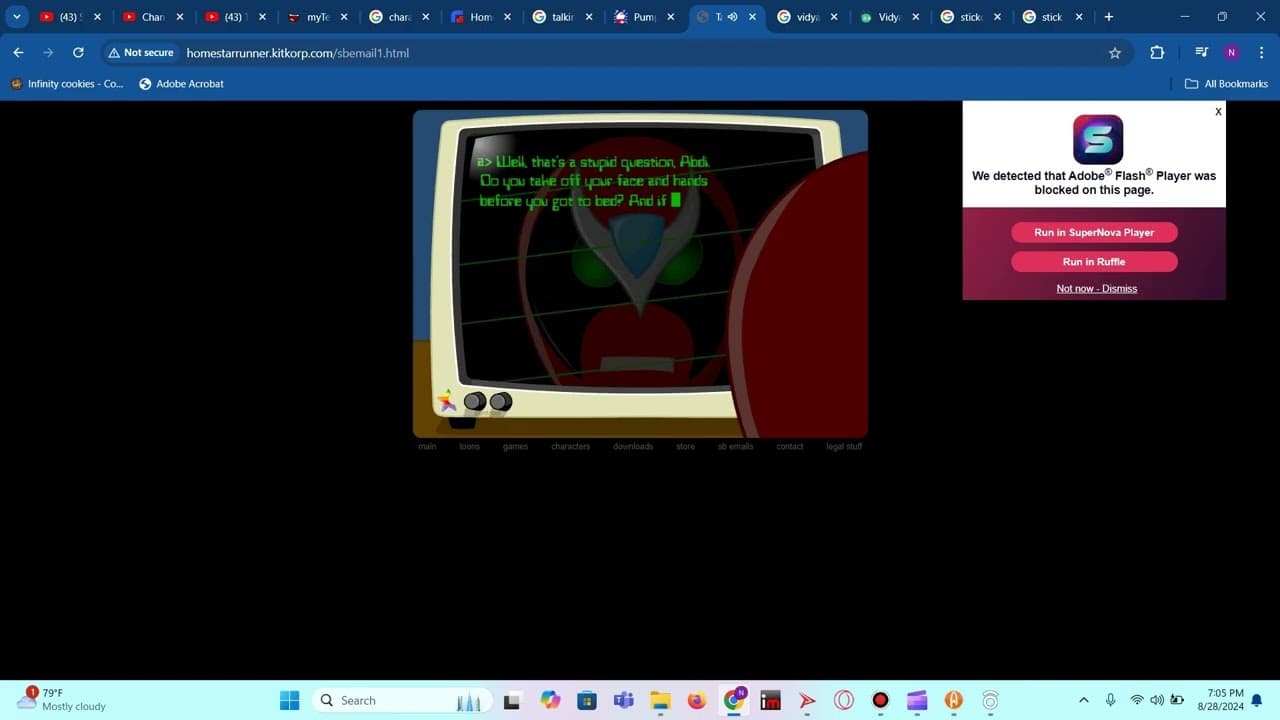The width and height of the screenshot is (1280, 720).
Task: Click the browser forward arrow
Action: coord(48,53)
